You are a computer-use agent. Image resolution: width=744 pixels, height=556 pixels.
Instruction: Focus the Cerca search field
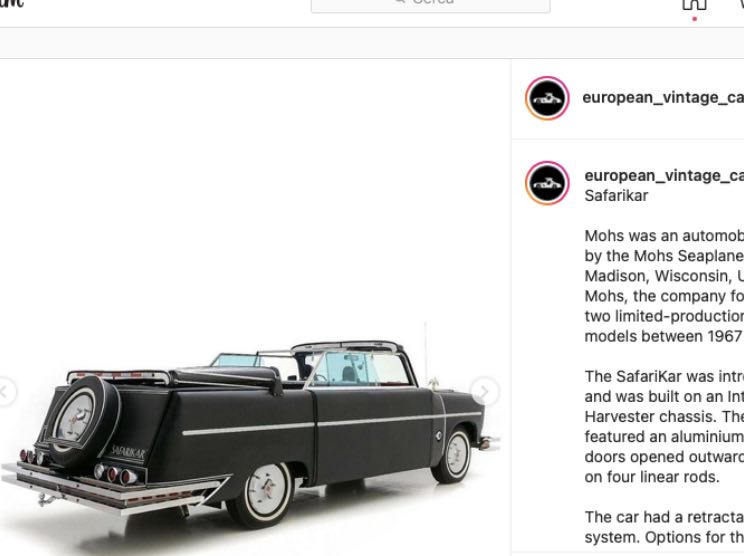430,5
